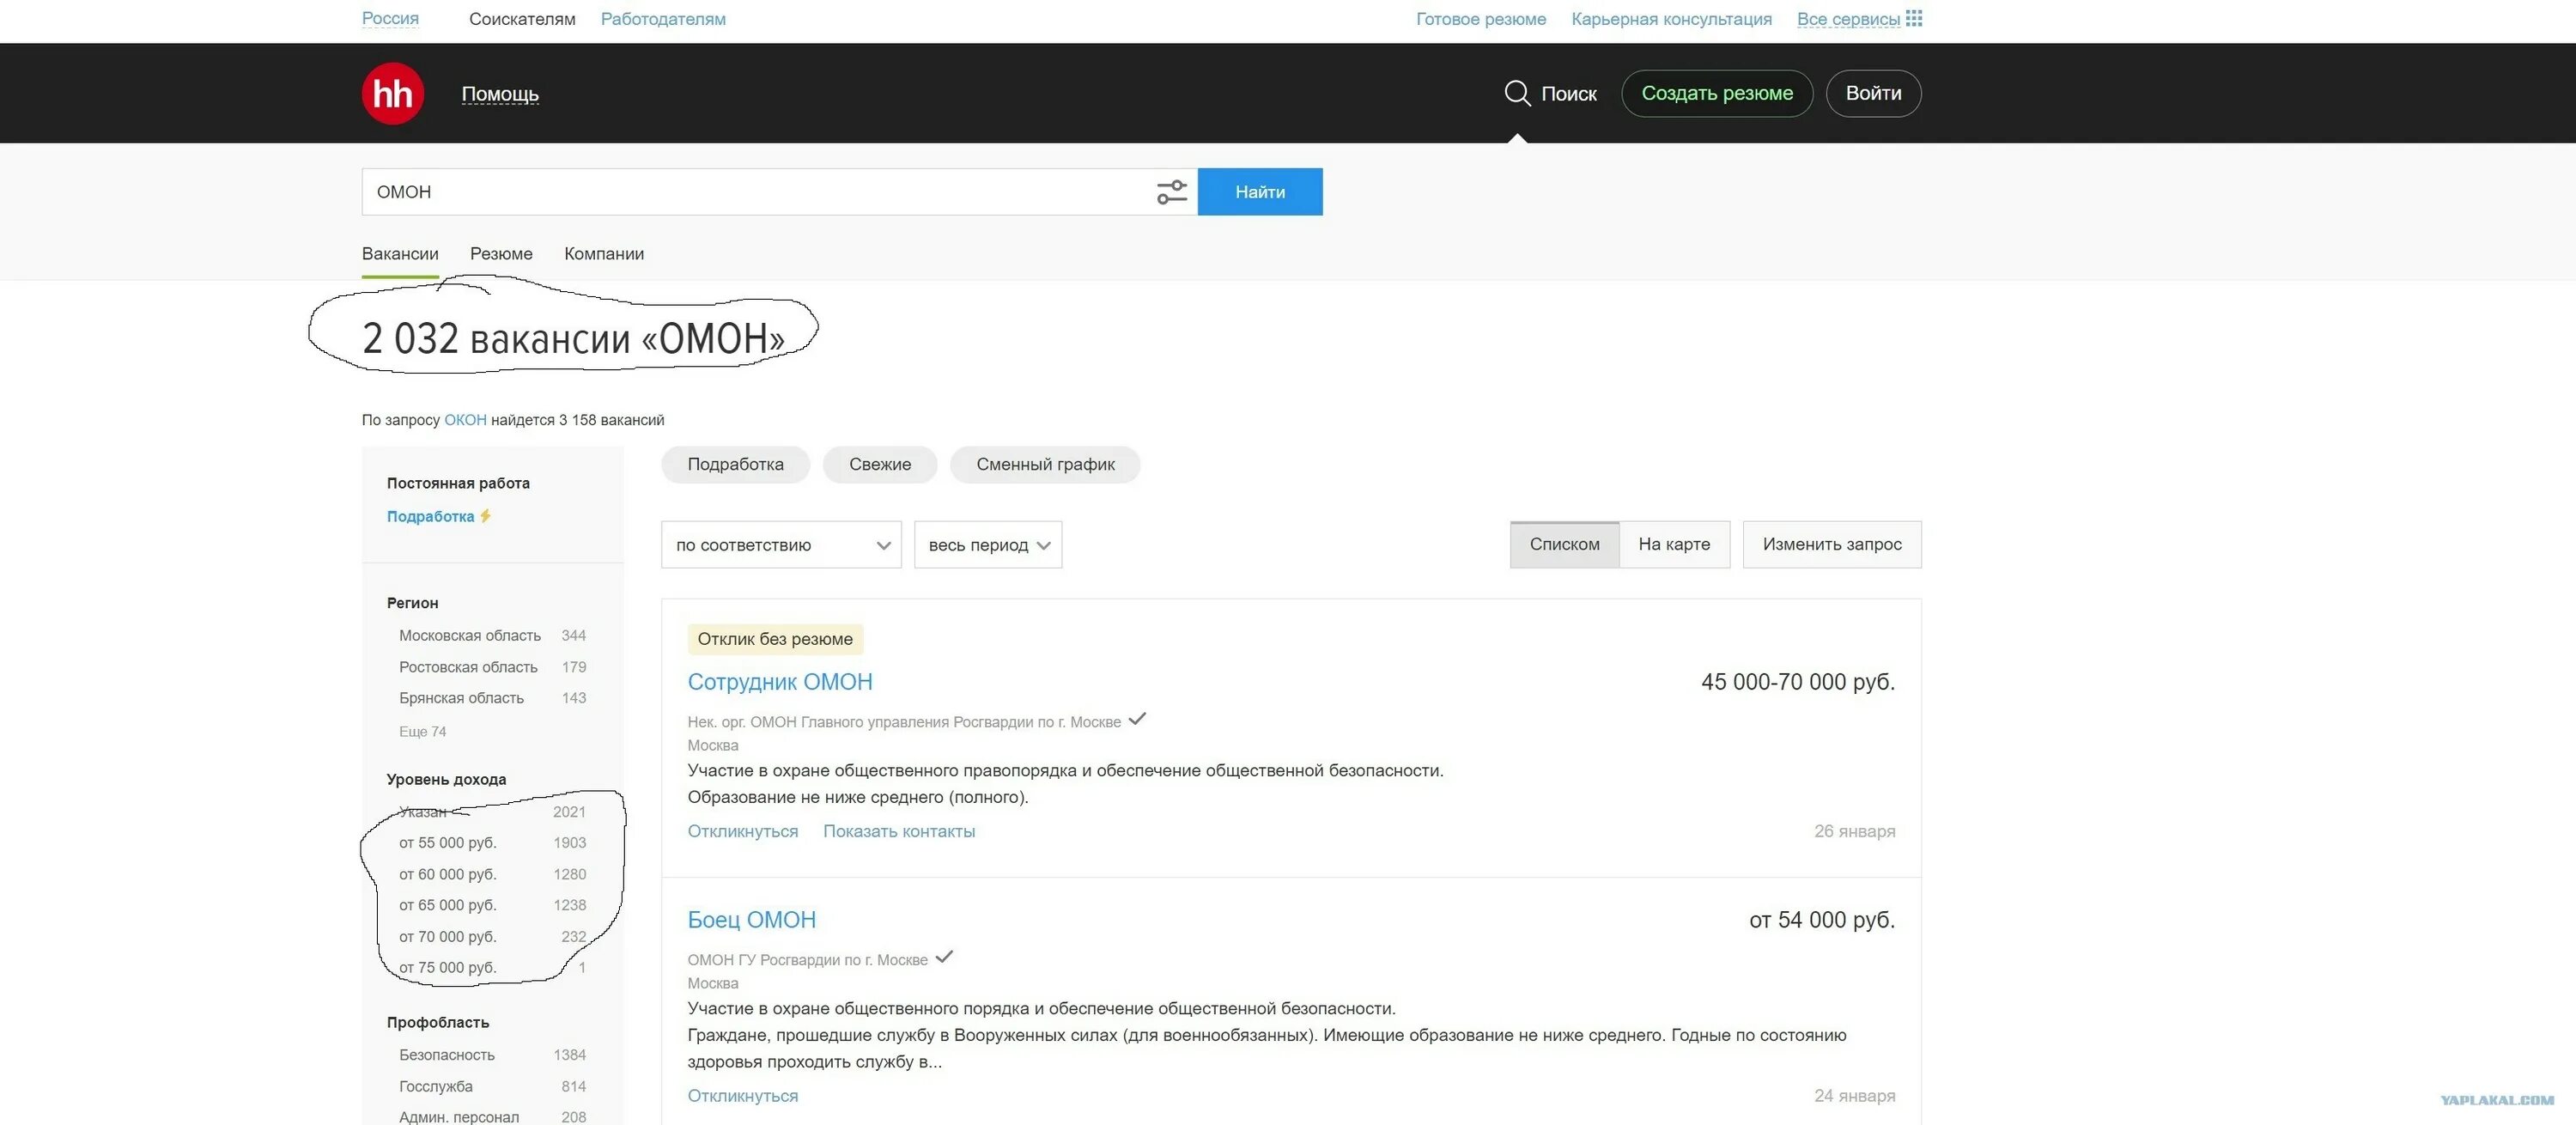The image size is (2576, 1125).
Task: Click date 24 января
Action: (1855, 1096)
